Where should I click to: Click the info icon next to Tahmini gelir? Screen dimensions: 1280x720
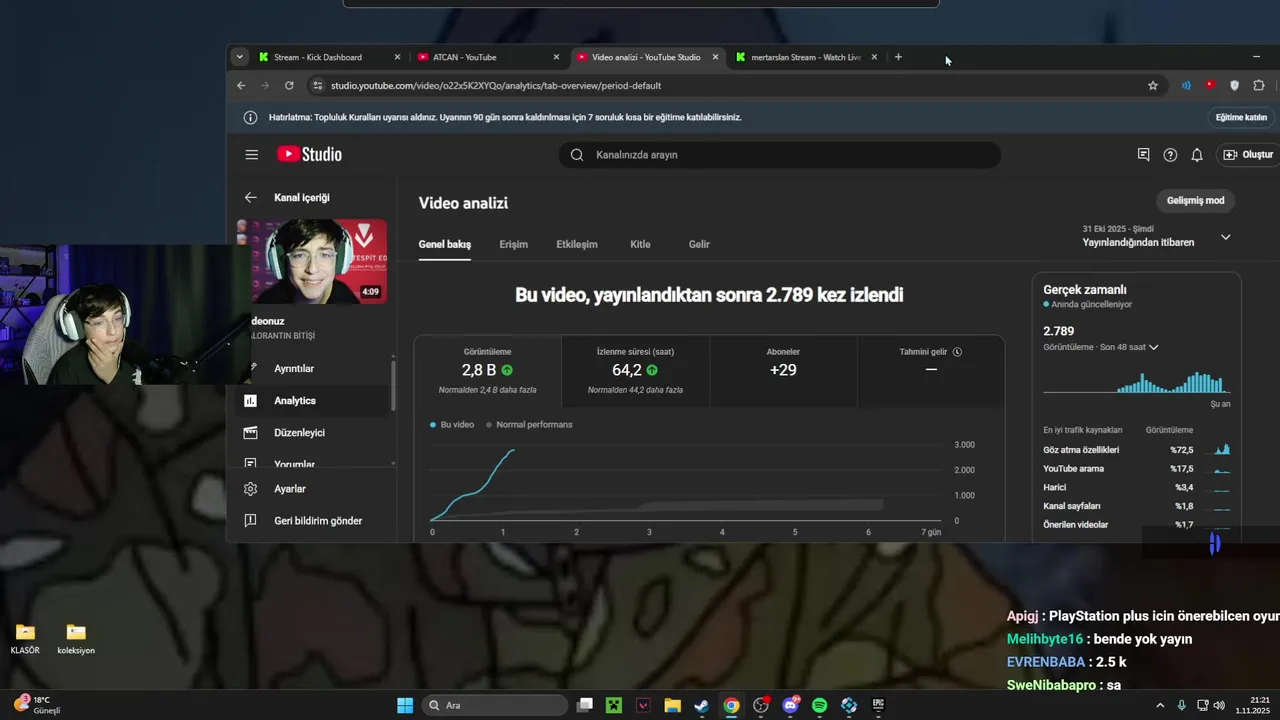tap(957, 352)
